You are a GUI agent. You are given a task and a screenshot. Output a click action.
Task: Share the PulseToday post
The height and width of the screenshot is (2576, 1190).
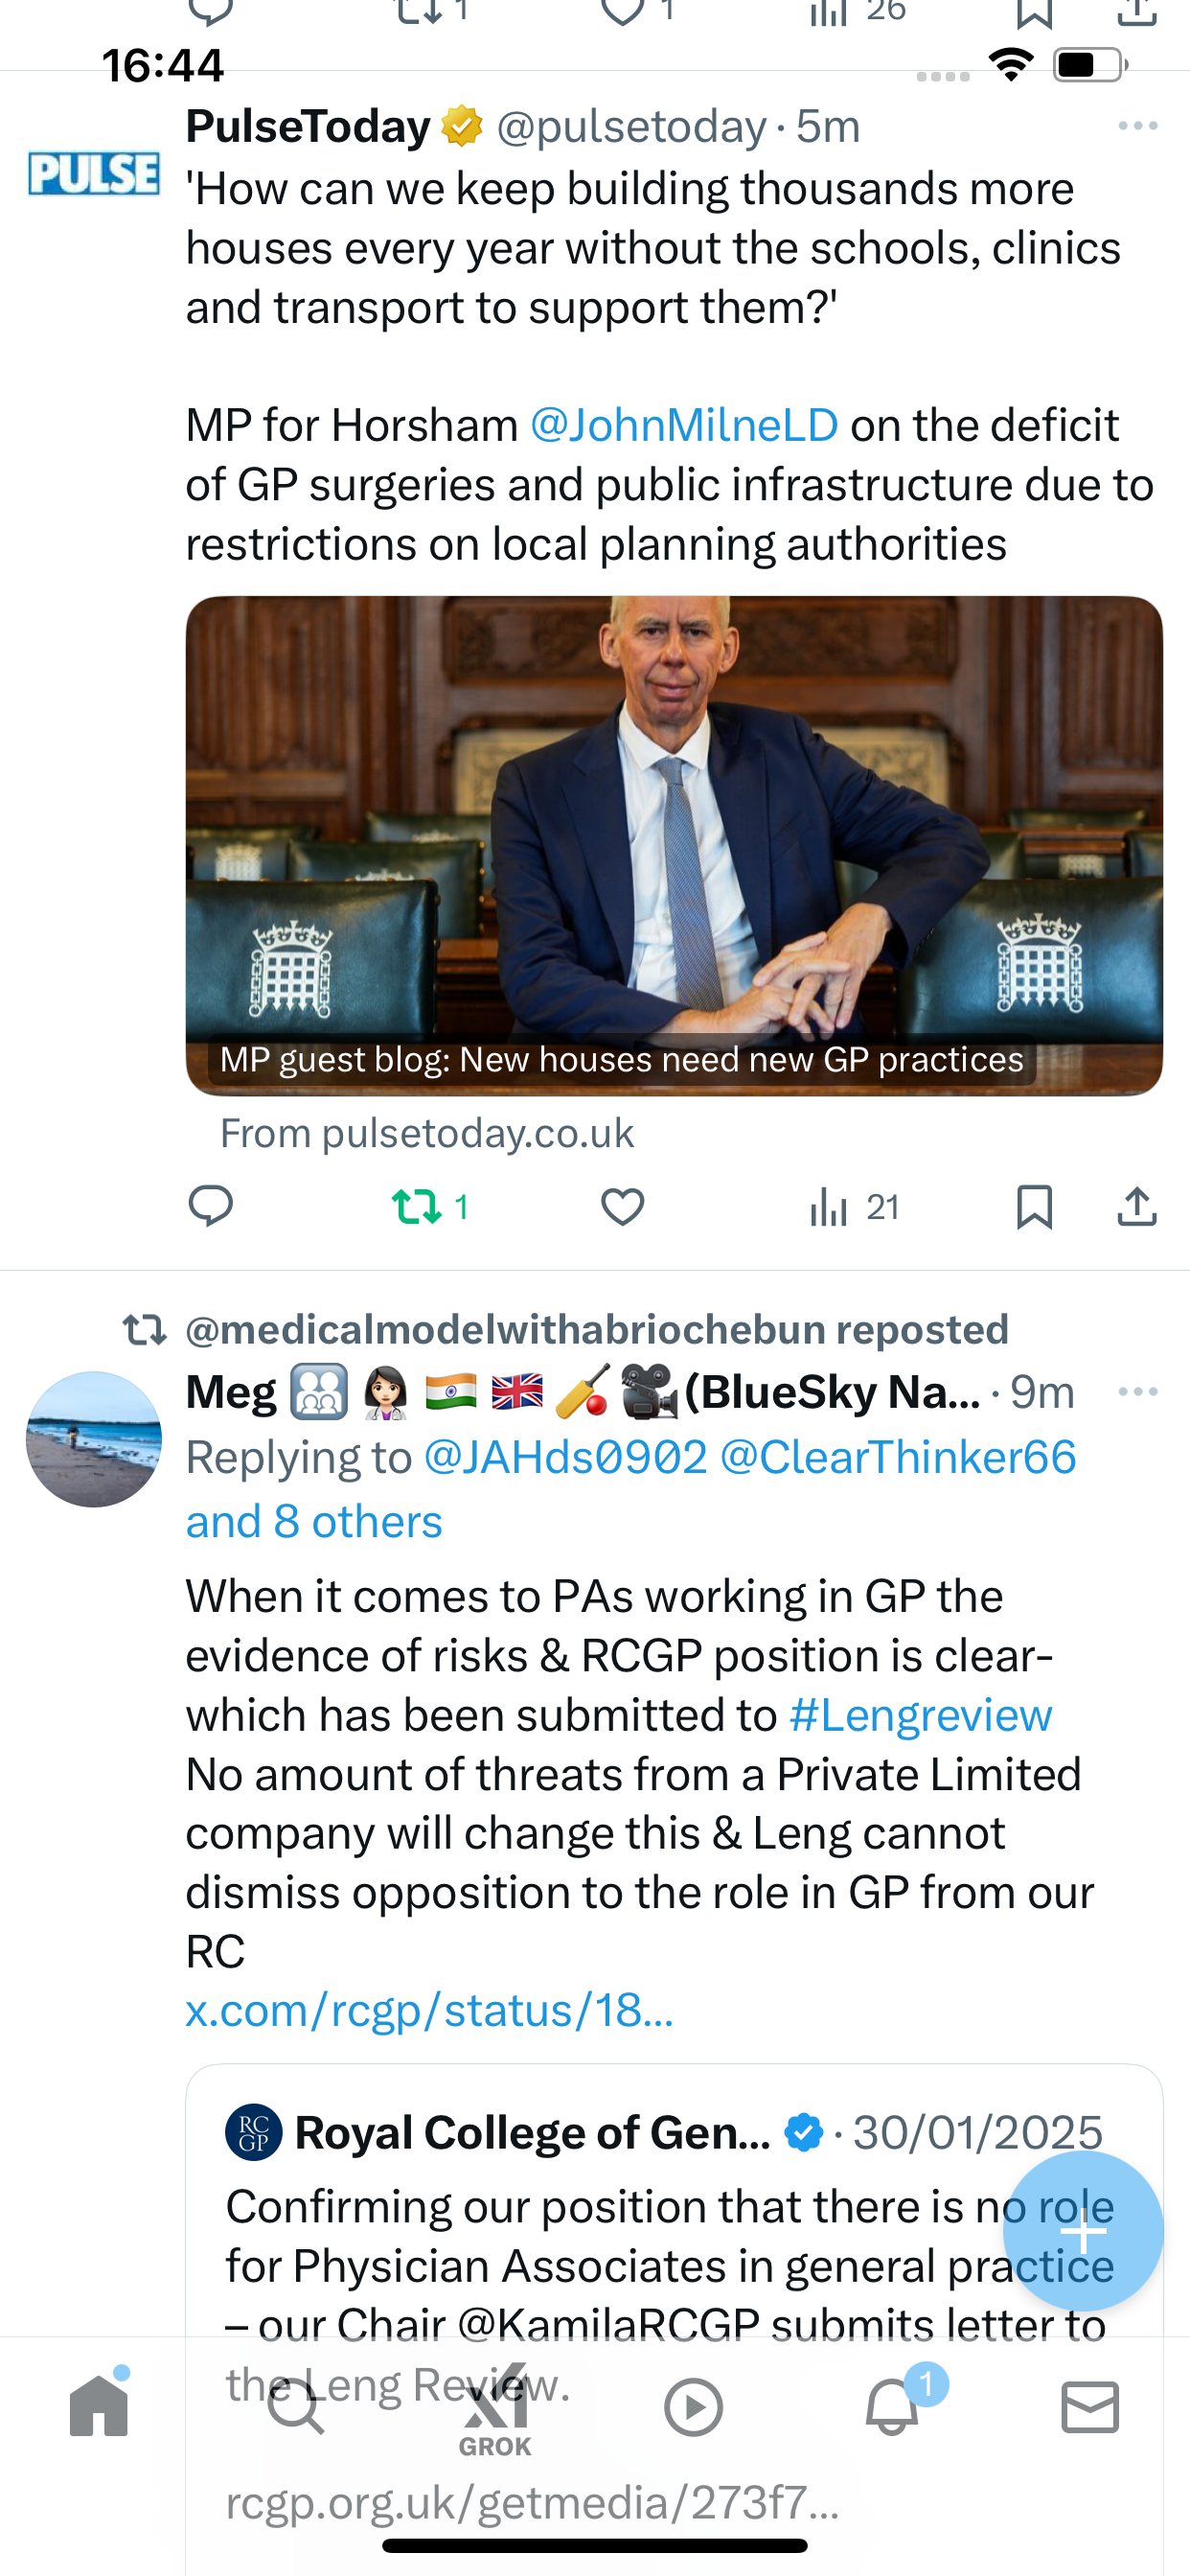pos(1137,1206)
